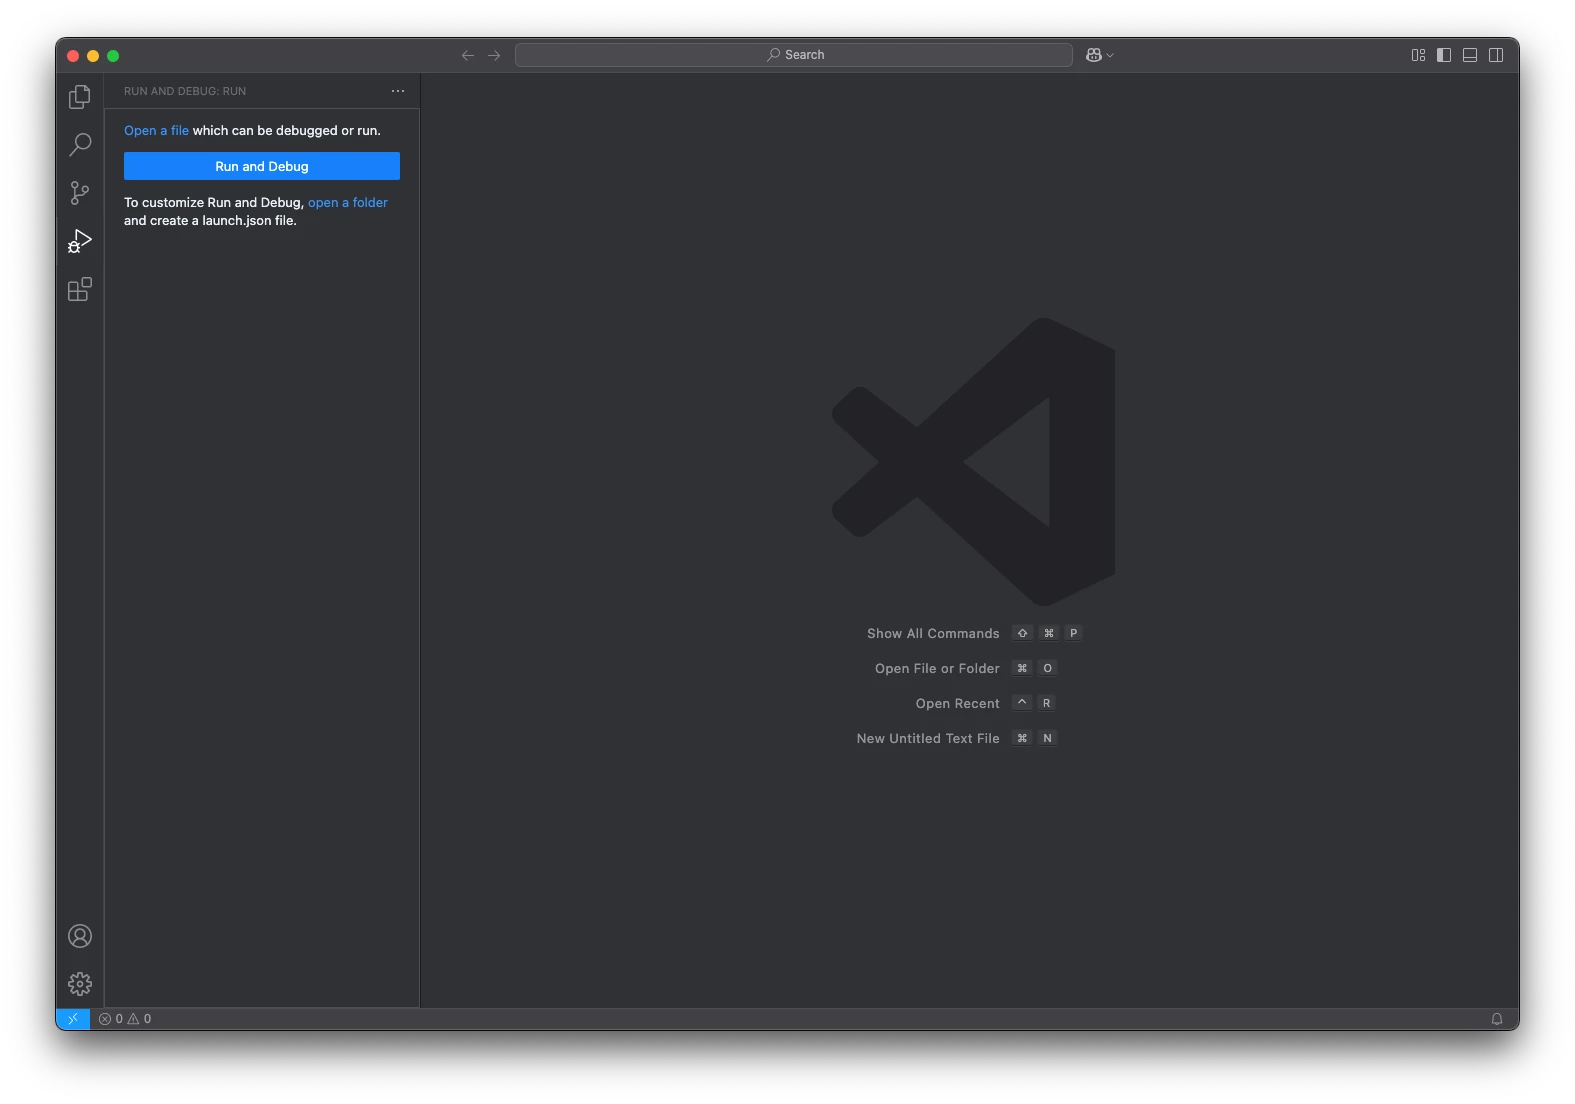Open the Accounts menu icon
This screenshot has width=1575, height=1104.
(80, 936)
